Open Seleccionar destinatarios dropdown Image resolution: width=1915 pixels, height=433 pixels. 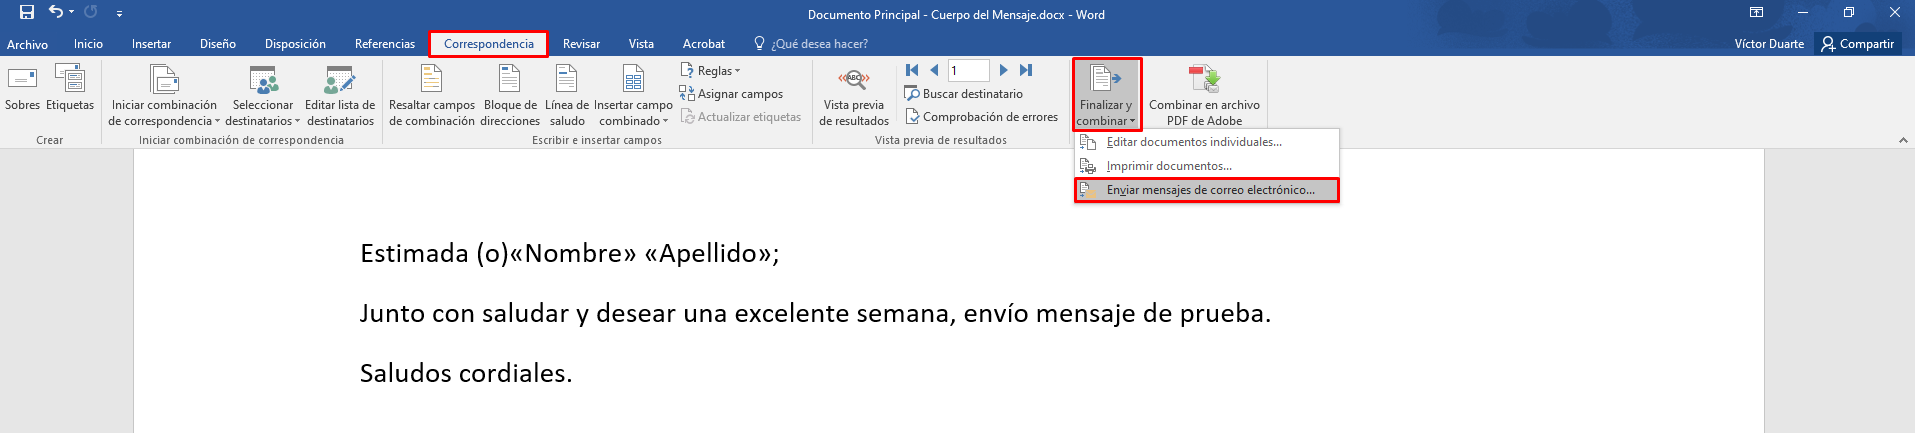(263, 96)
